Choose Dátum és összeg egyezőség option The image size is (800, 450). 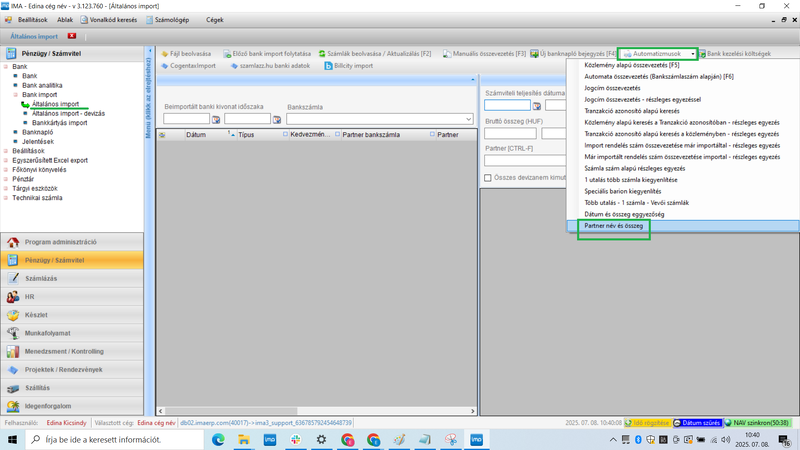[624, 214]
